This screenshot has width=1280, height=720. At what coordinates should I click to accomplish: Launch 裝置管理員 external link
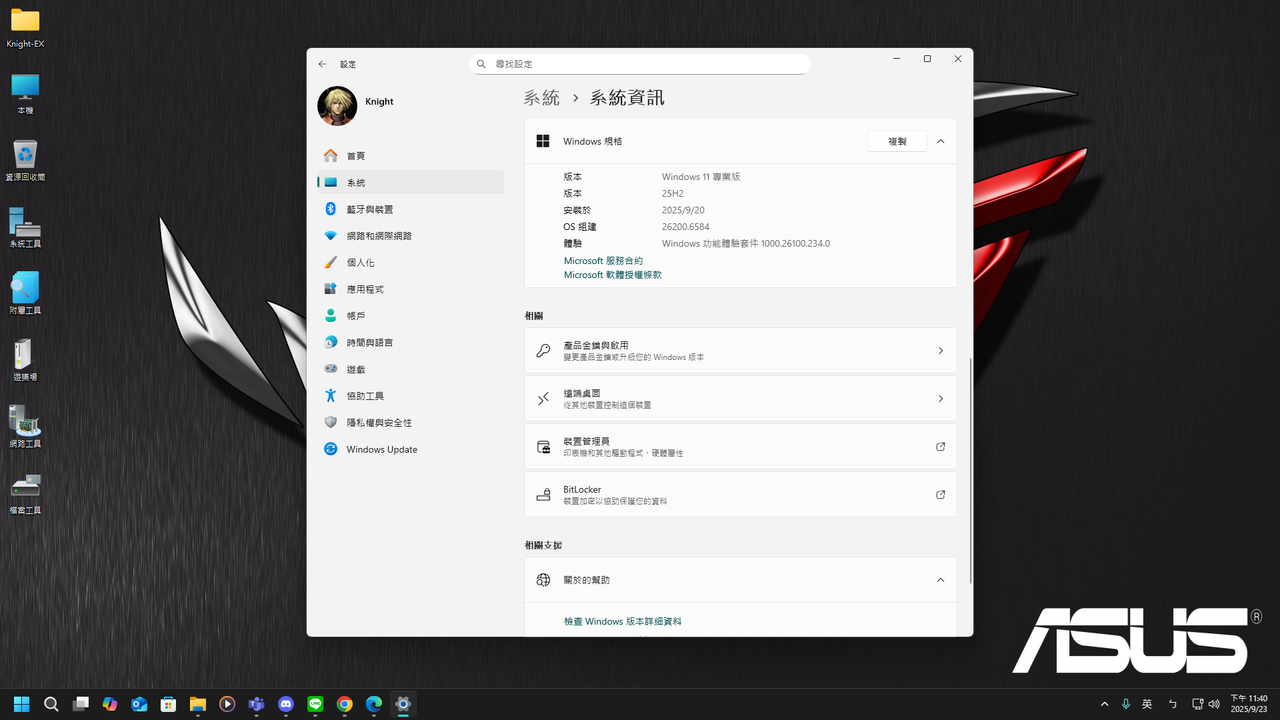[x=740, y=447]
